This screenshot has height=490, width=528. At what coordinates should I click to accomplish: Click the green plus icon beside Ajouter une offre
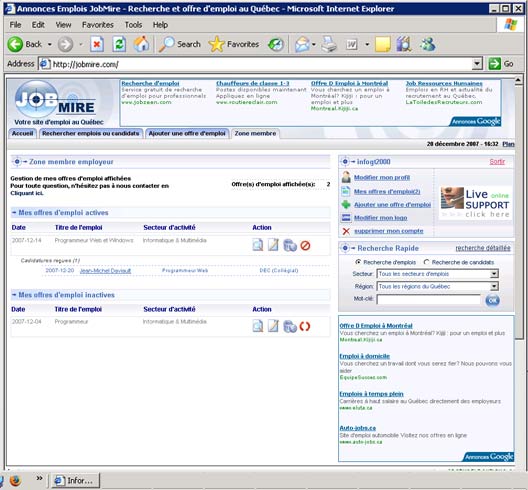[x=346, y=204]
